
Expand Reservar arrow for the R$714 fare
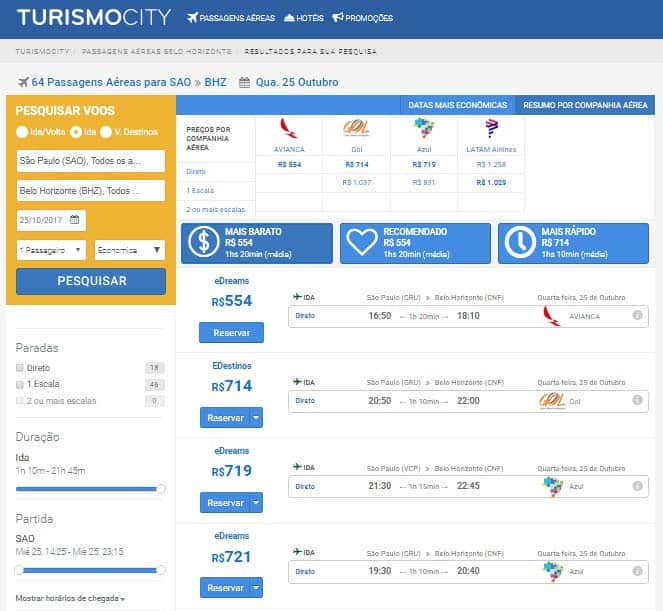256,417
